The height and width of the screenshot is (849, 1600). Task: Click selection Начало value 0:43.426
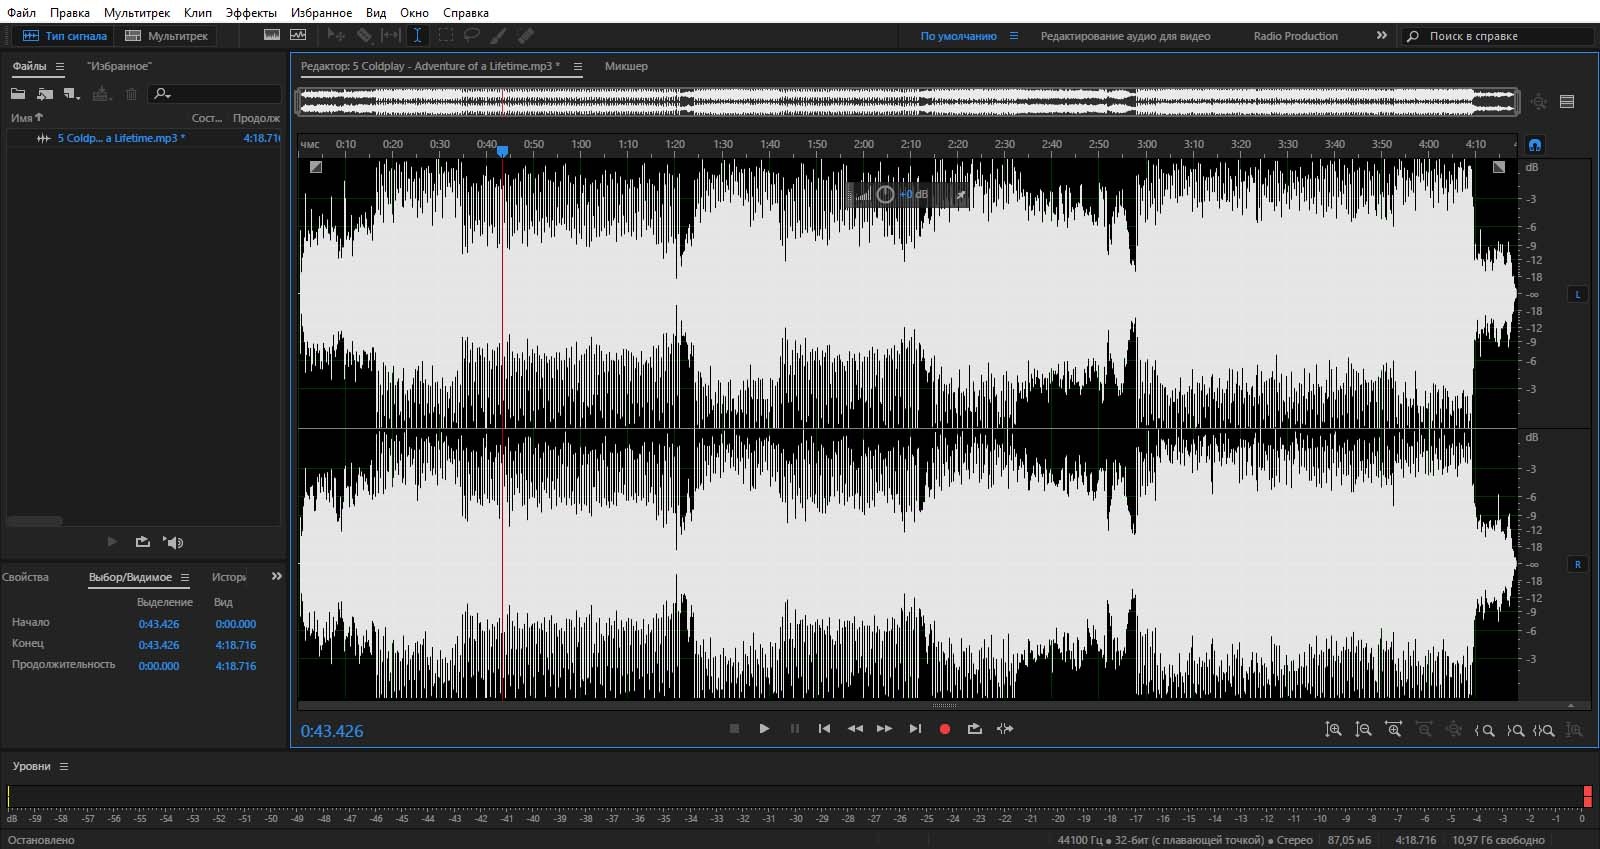click(159, 624)
